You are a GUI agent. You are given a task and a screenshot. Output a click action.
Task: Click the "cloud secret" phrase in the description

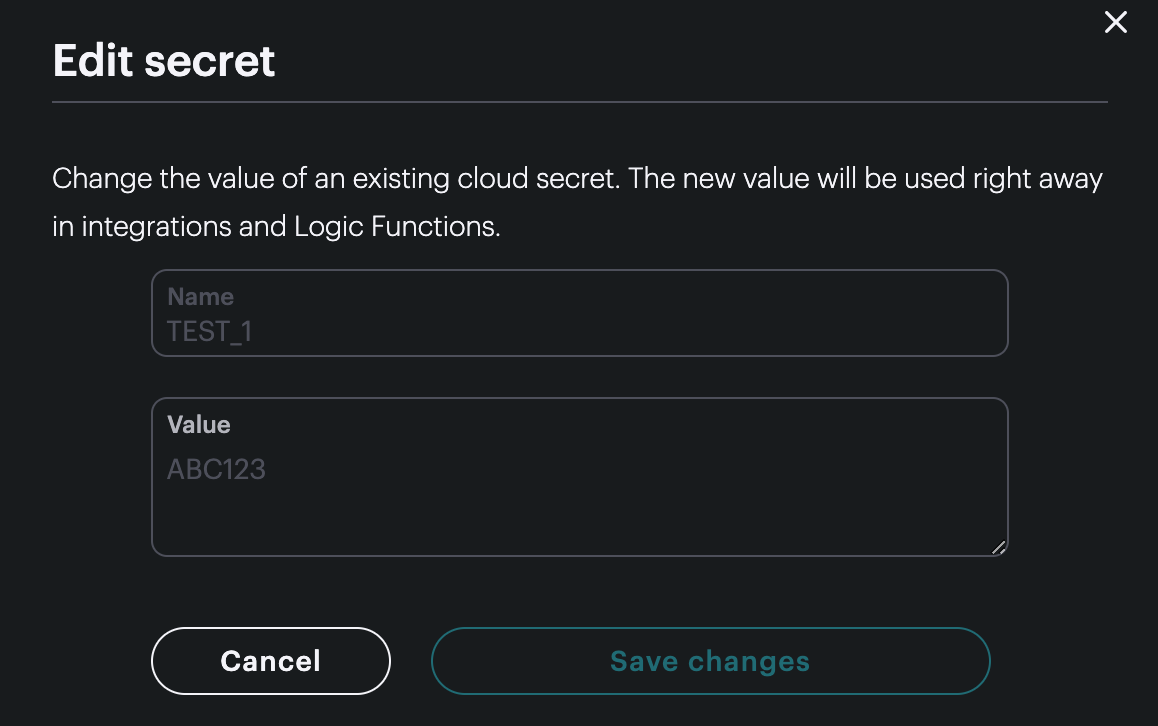click(x=538, y=179)
